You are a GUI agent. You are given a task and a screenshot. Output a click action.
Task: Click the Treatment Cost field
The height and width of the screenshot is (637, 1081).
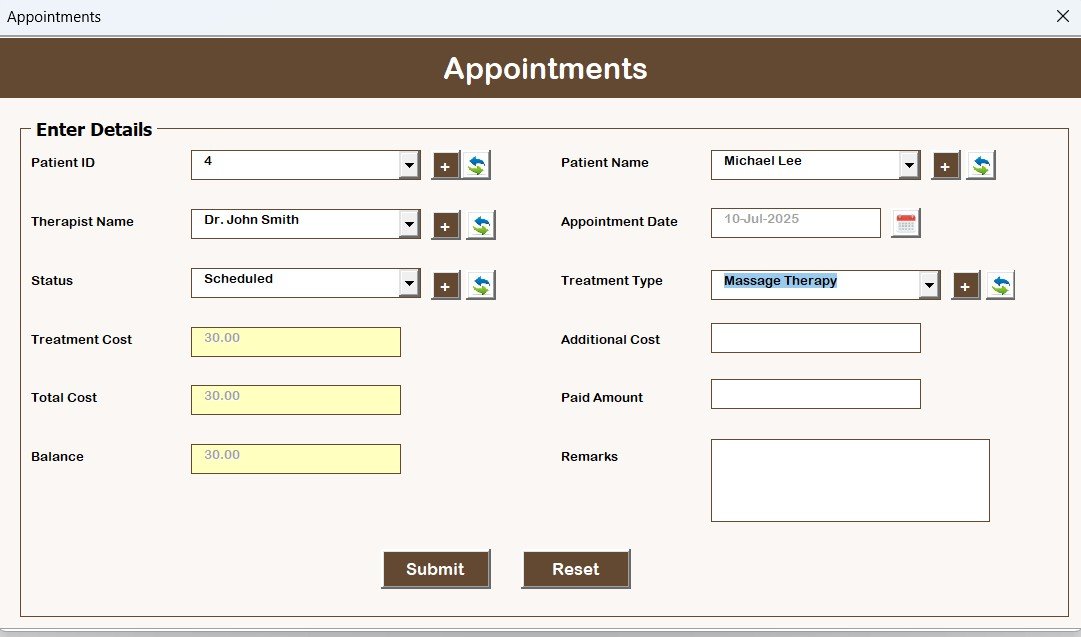click(296, 342)
